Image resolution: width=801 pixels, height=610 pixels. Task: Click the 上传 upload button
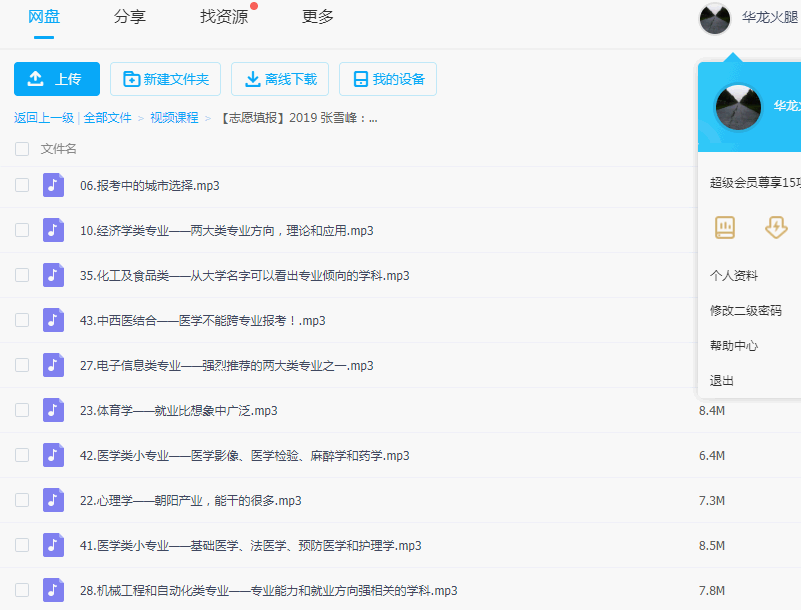57,79
